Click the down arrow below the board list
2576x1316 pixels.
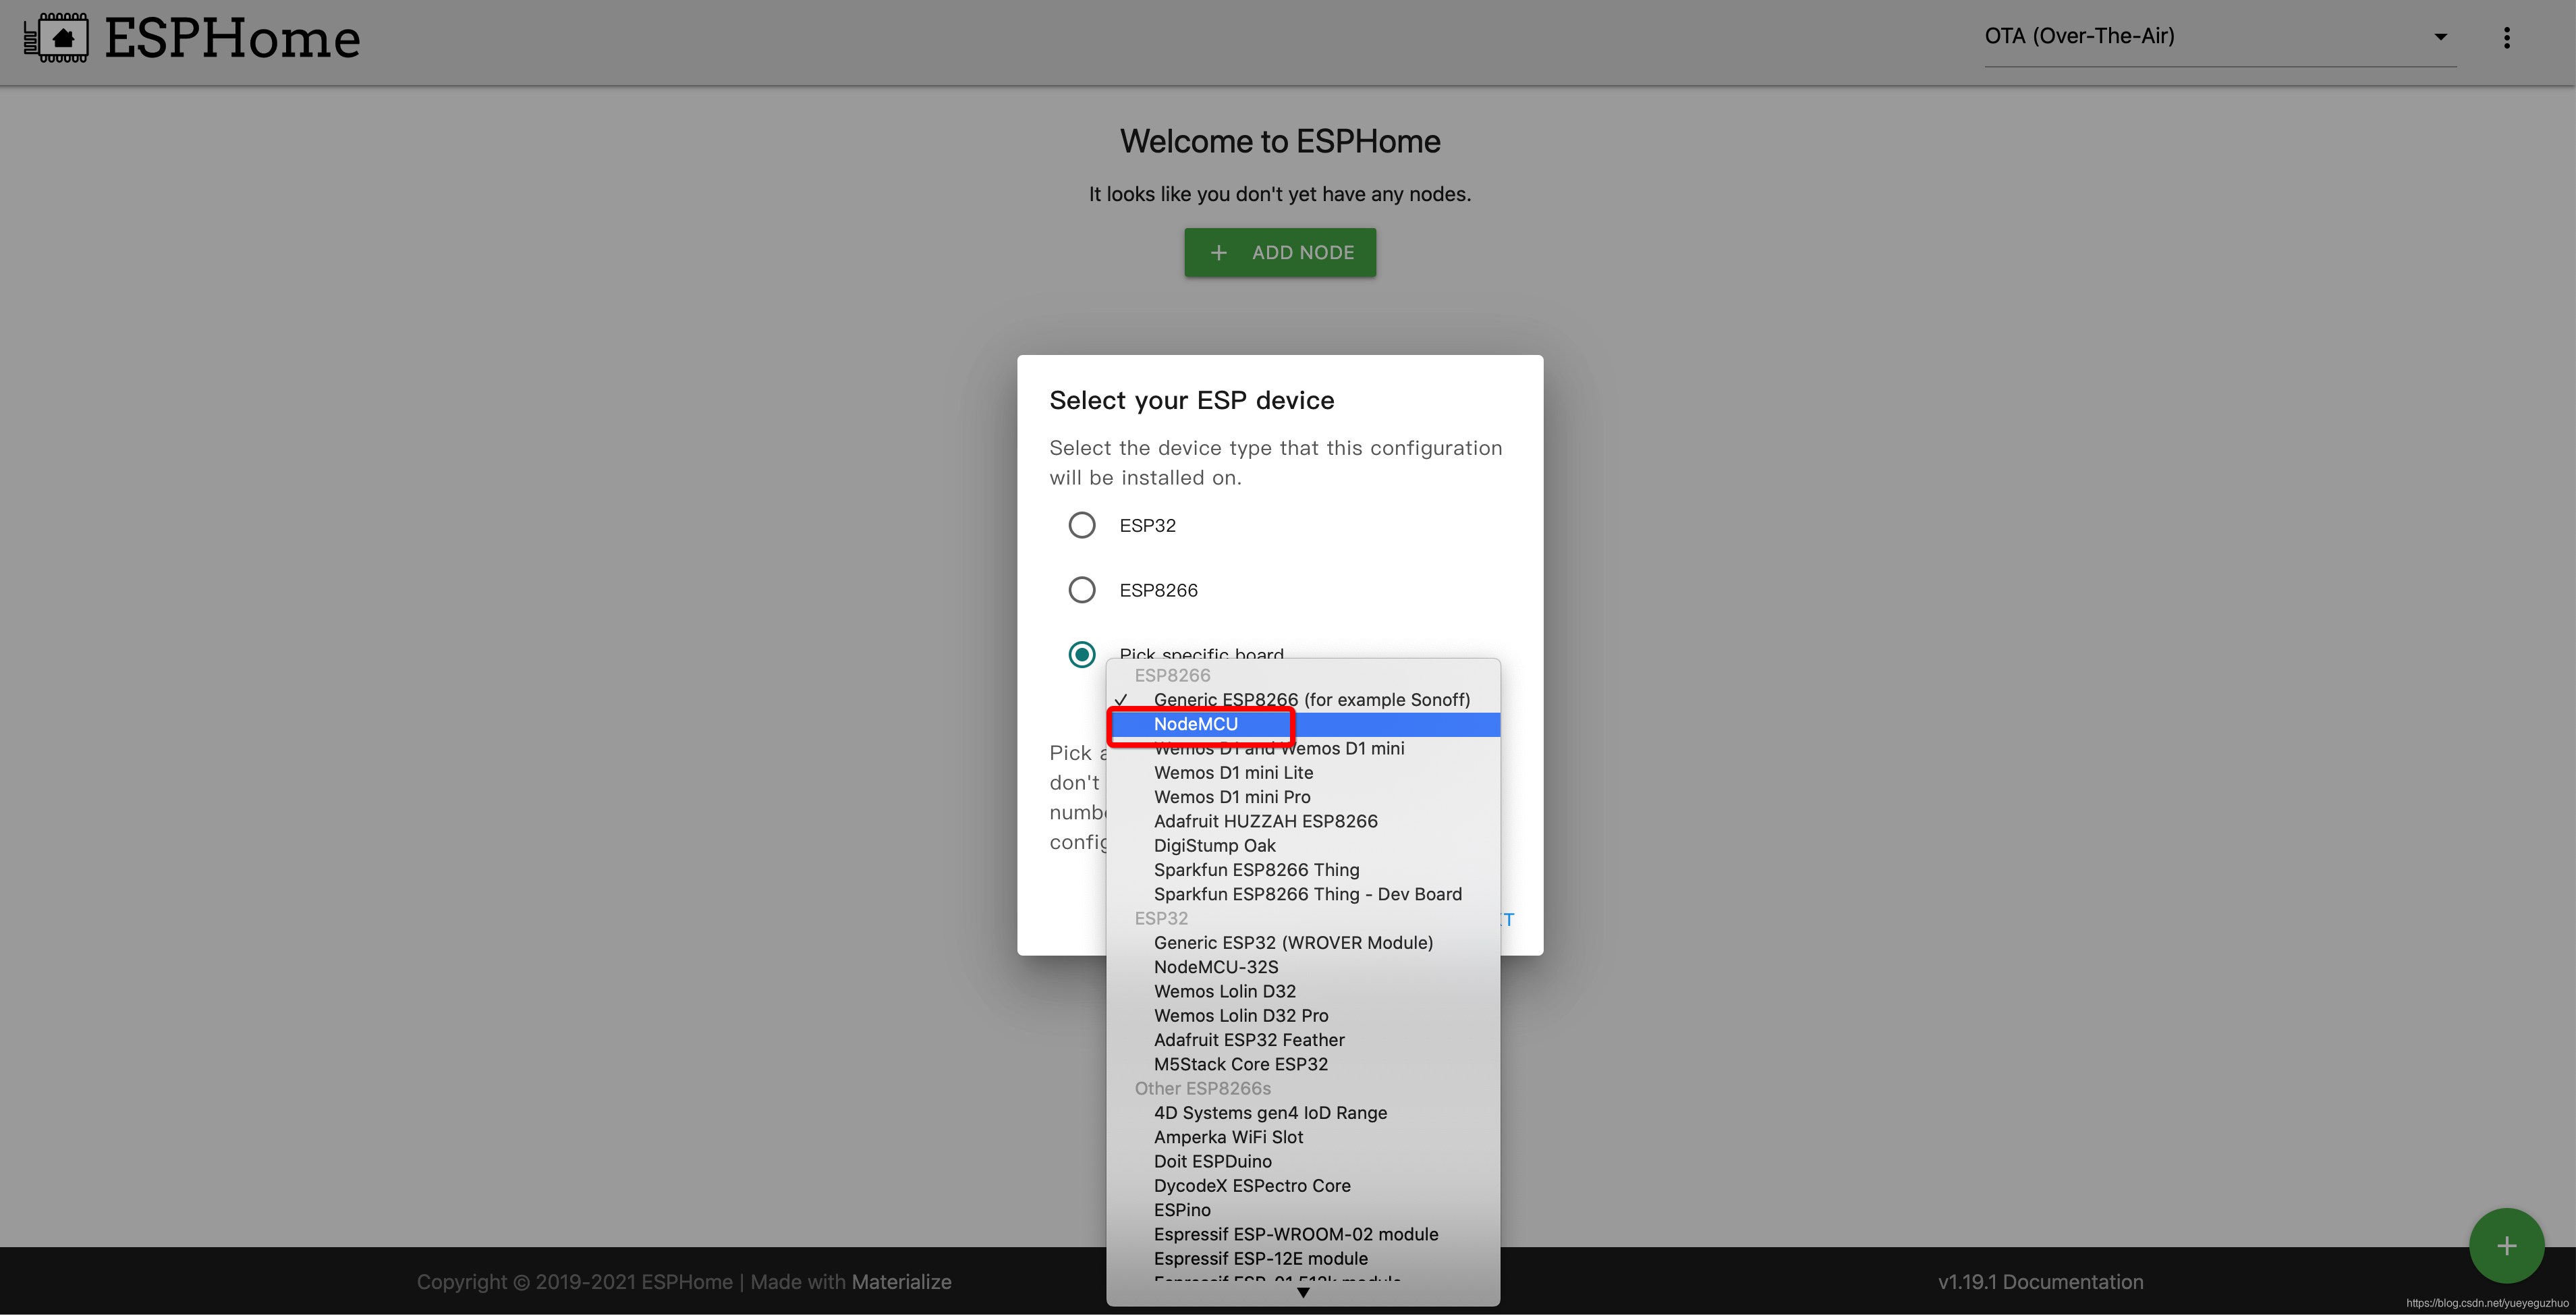(x=1303, y=1292)
